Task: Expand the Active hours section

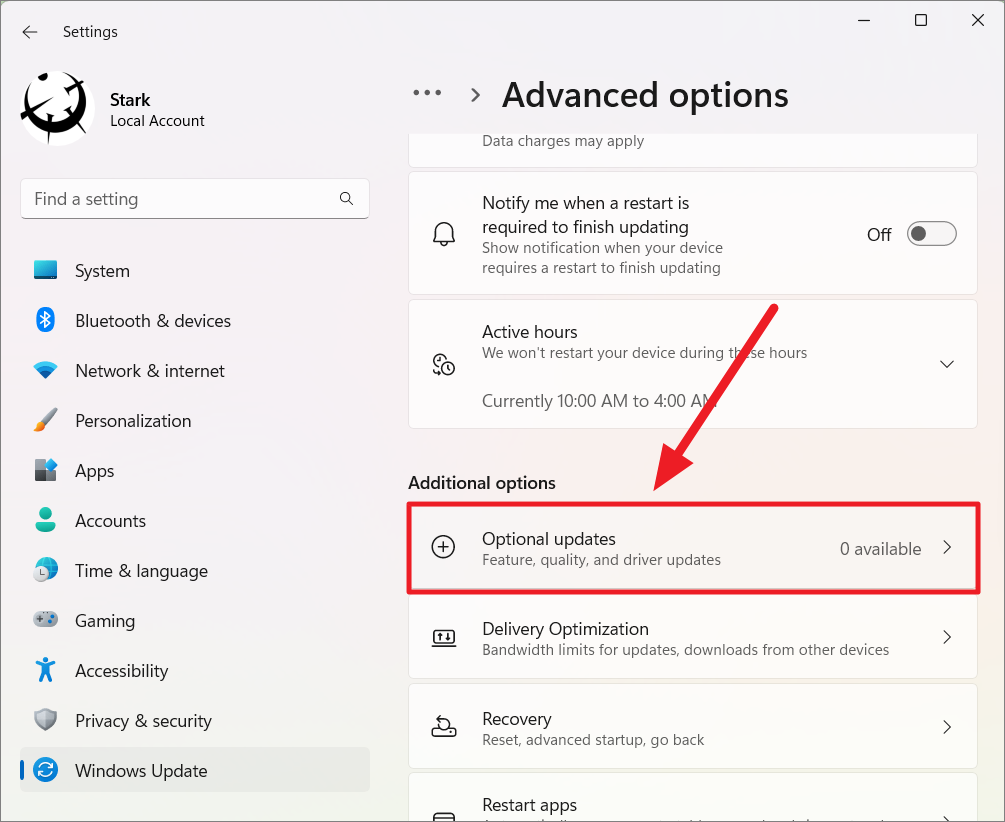Action: pyautogui.click(x=947, y=364)
